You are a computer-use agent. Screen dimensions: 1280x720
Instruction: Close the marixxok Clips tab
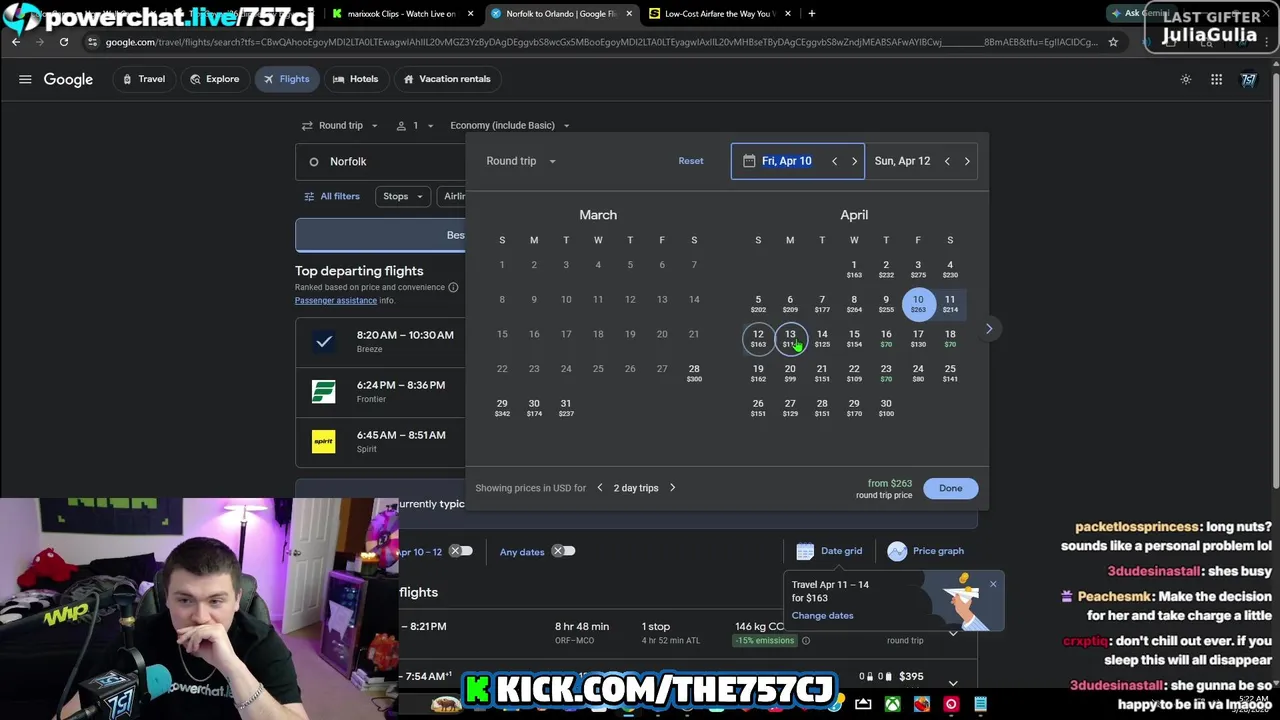[470, 14]
